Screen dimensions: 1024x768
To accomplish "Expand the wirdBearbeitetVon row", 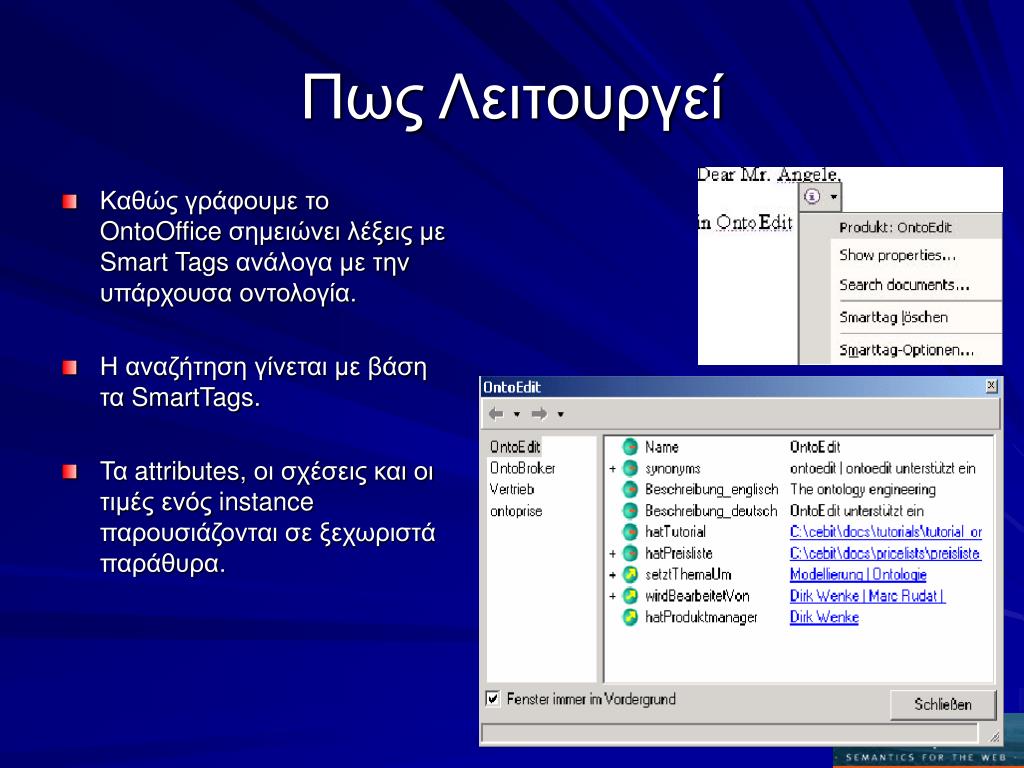I will [613, 596].
